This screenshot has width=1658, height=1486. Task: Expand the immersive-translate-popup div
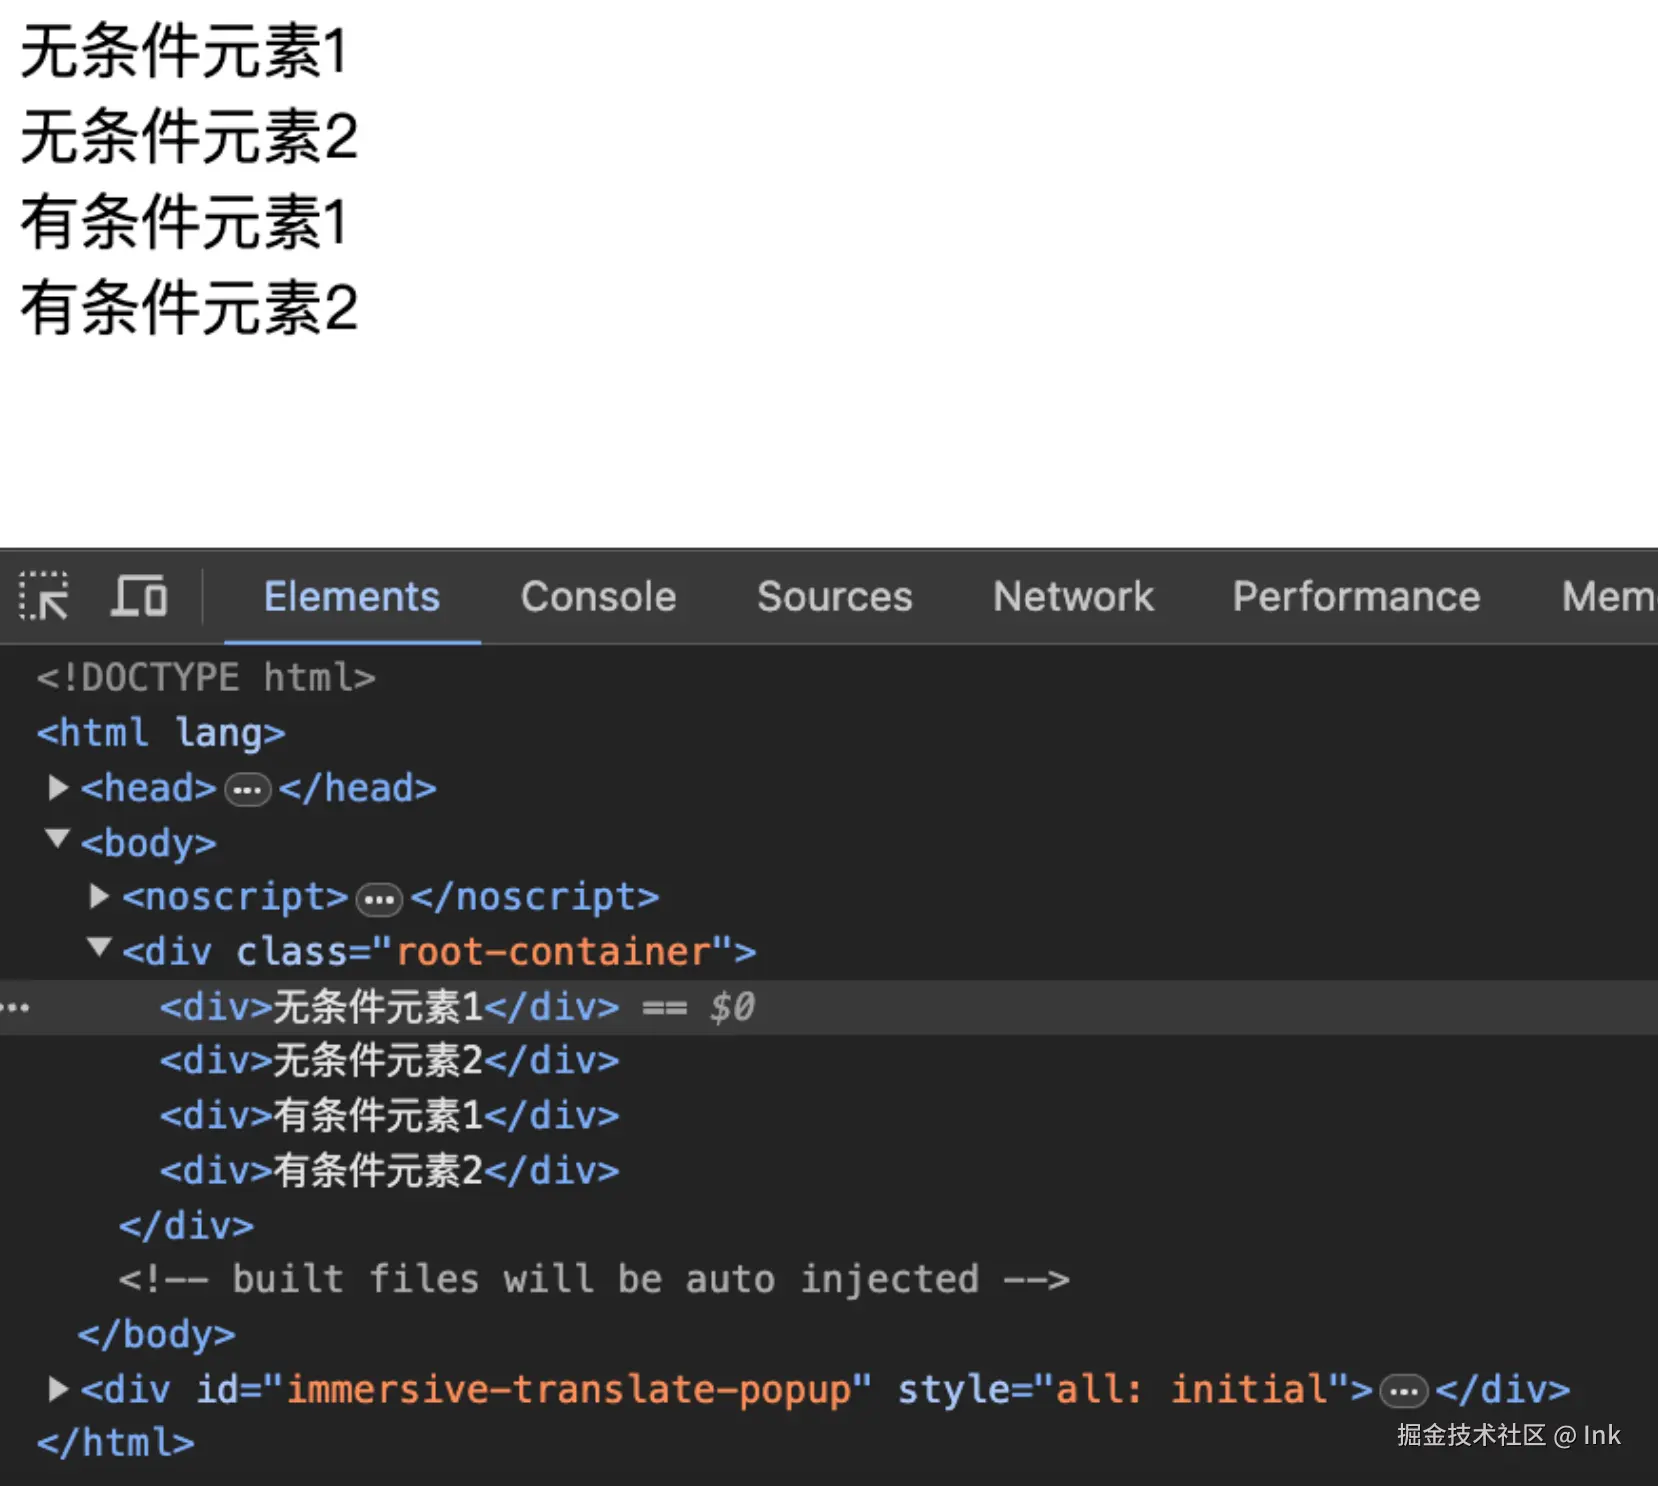point(58,1389)
